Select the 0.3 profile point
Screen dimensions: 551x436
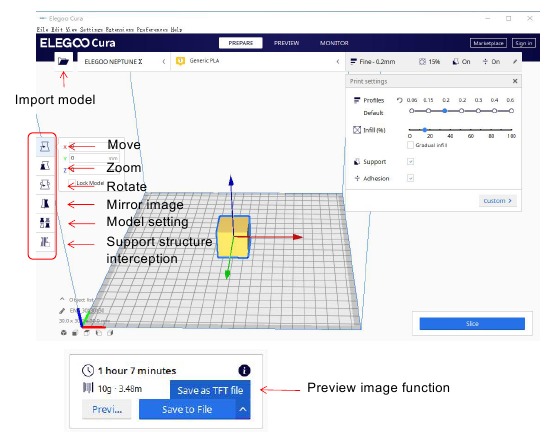coord(478,111)
